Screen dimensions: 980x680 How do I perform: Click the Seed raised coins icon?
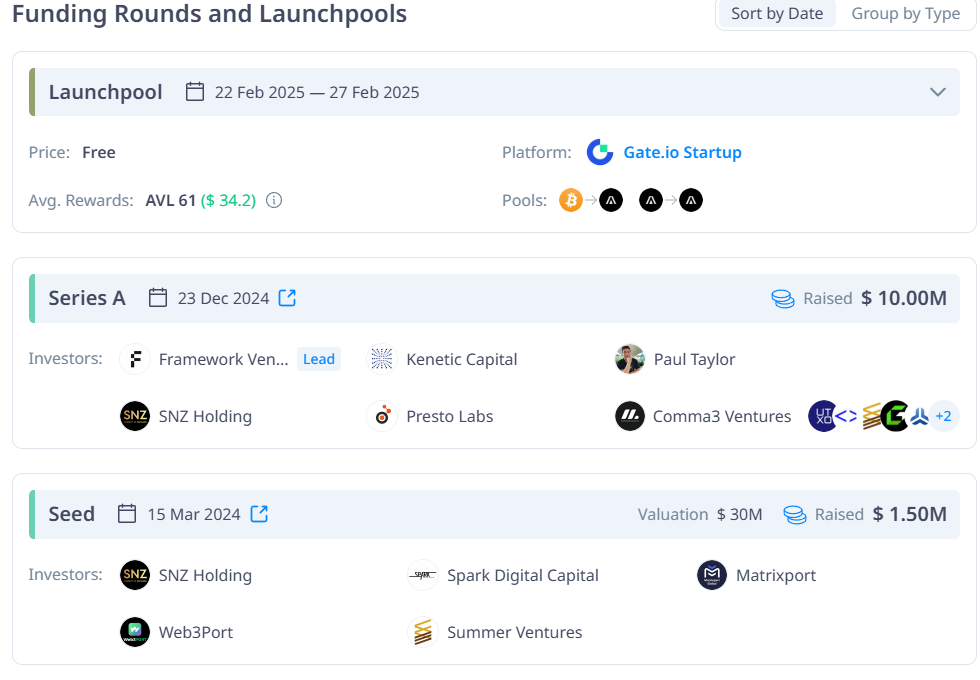click(x=794, y=514)
